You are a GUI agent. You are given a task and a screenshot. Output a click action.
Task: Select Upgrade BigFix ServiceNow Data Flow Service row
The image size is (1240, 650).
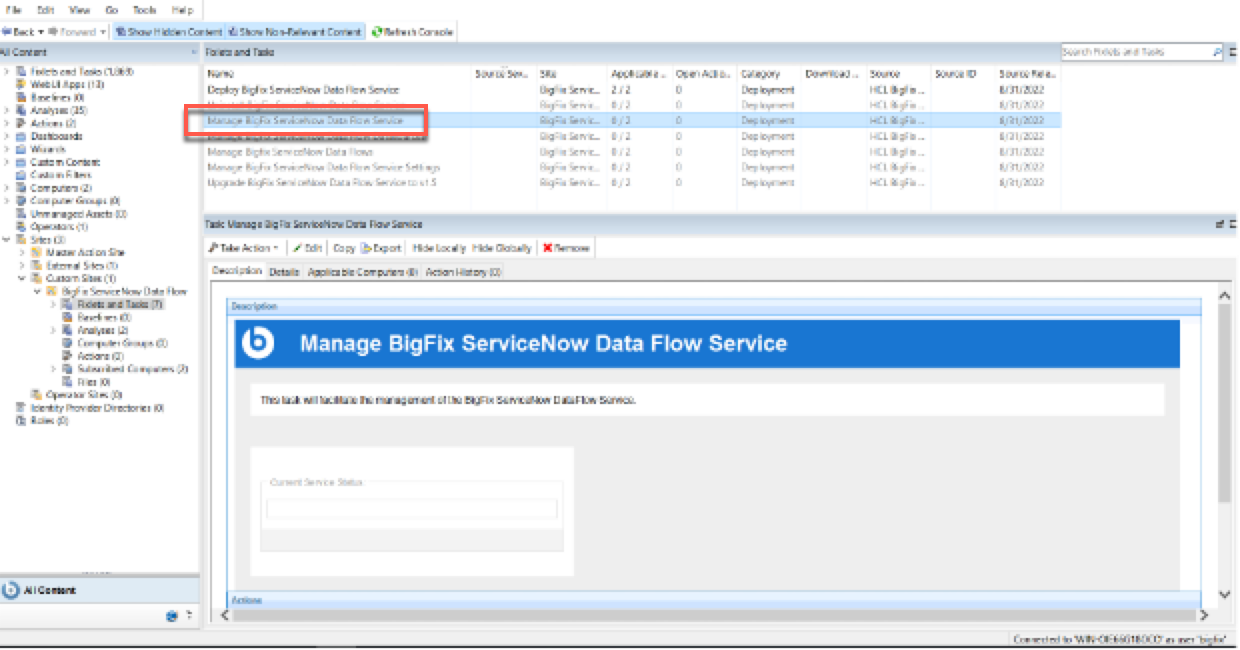(632, 183)
